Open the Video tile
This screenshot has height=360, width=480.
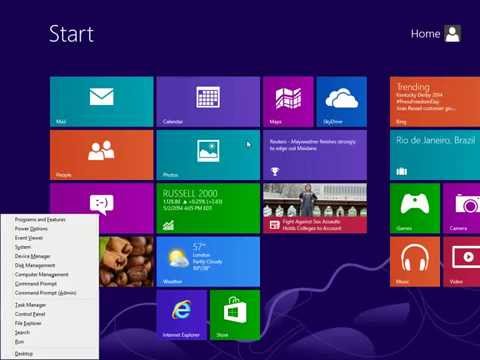(462, 262)
